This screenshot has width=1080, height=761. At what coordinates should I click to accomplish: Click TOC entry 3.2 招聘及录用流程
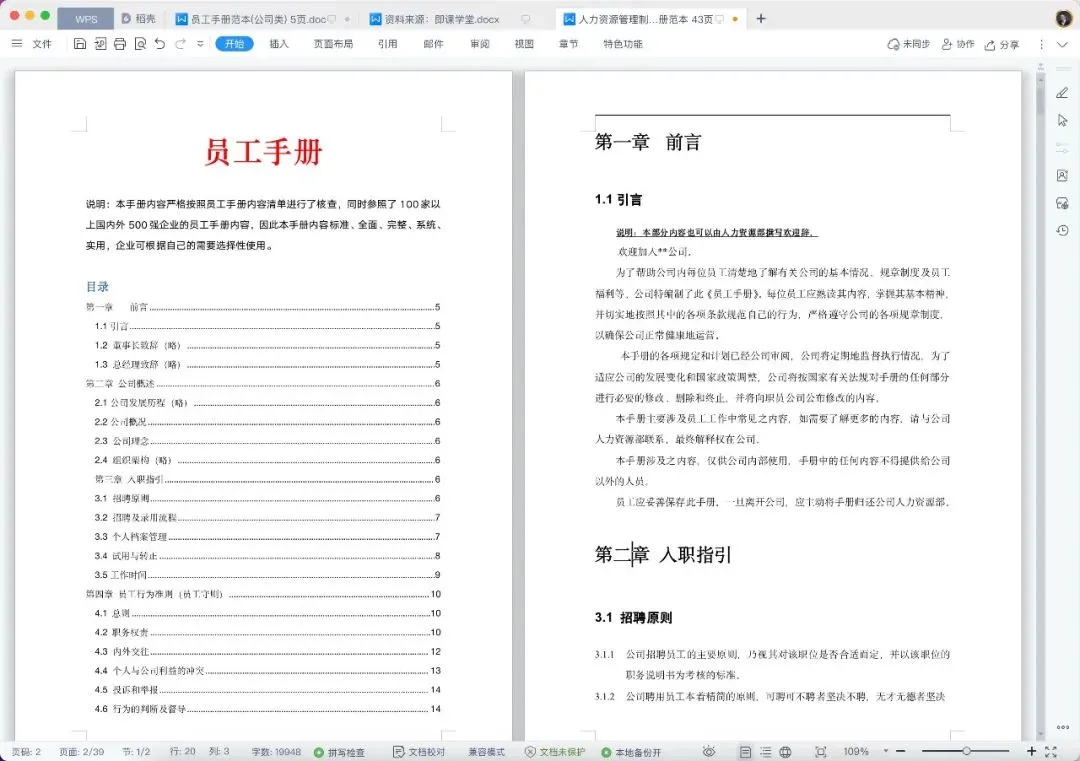pos(267,517)
